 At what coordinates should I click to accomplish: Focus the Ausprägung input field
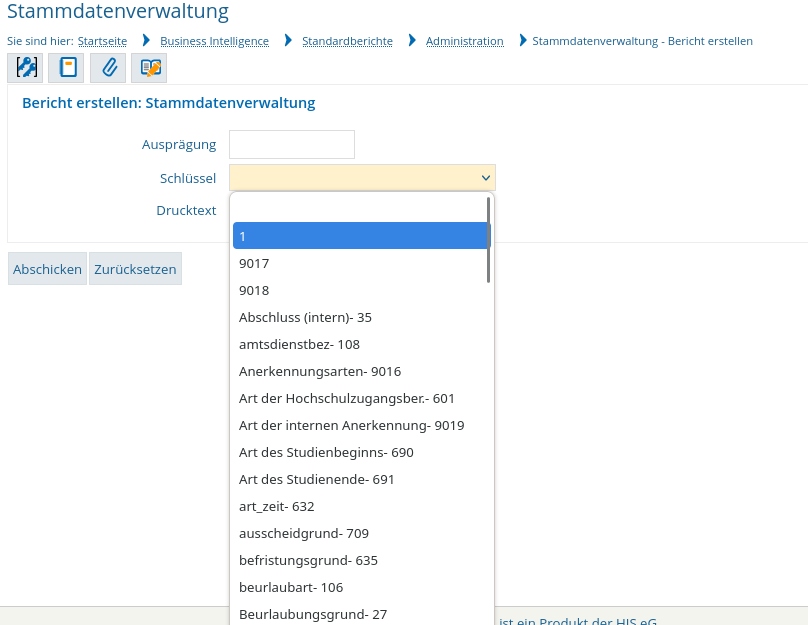tap(292, 144)
